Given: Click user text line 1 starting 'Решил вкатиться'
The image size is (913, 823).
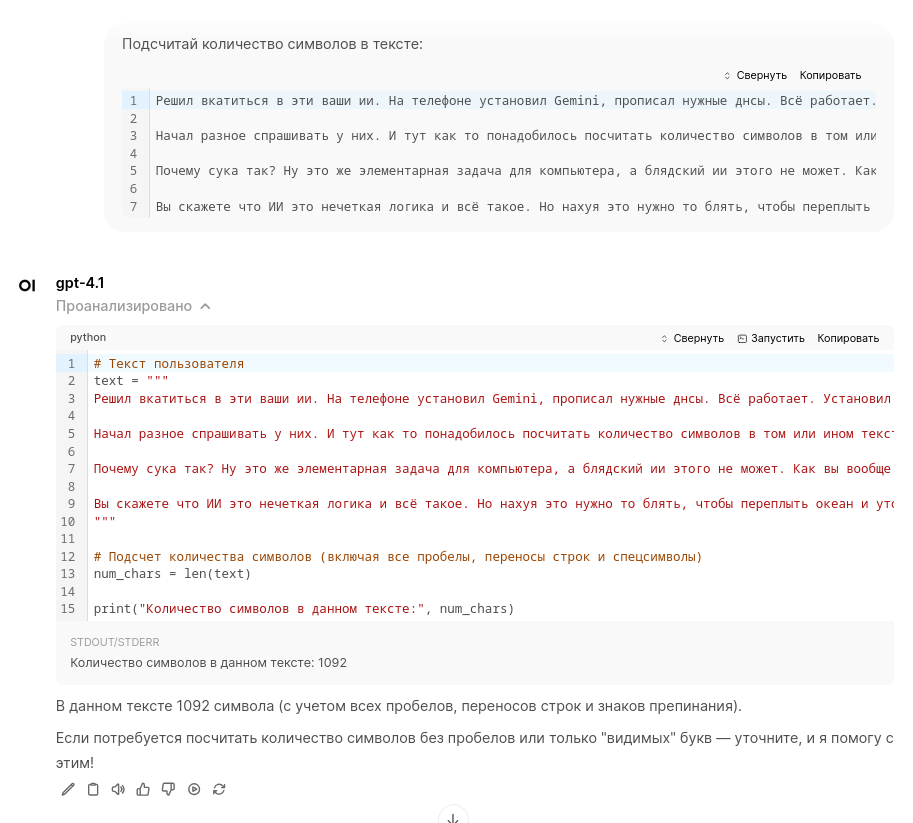Looking at the screenshot, I should pos(516,101).
